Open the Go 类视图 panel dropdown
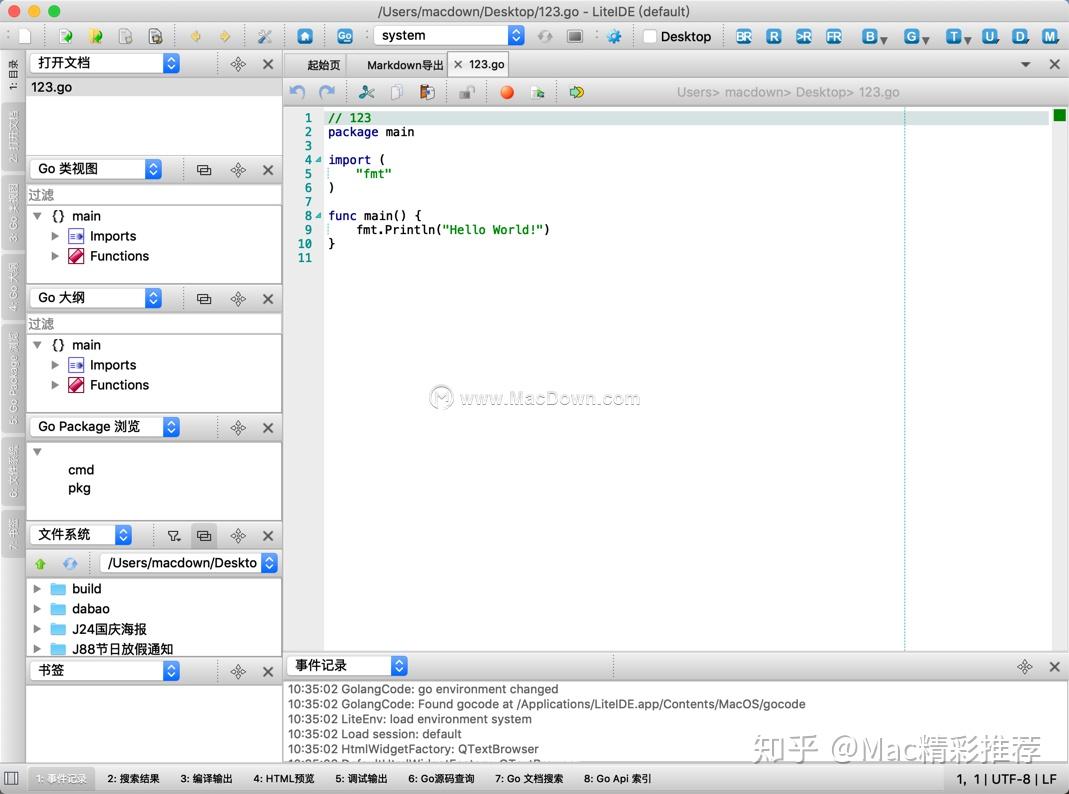The image size is (1069, 794). [96, 169]
